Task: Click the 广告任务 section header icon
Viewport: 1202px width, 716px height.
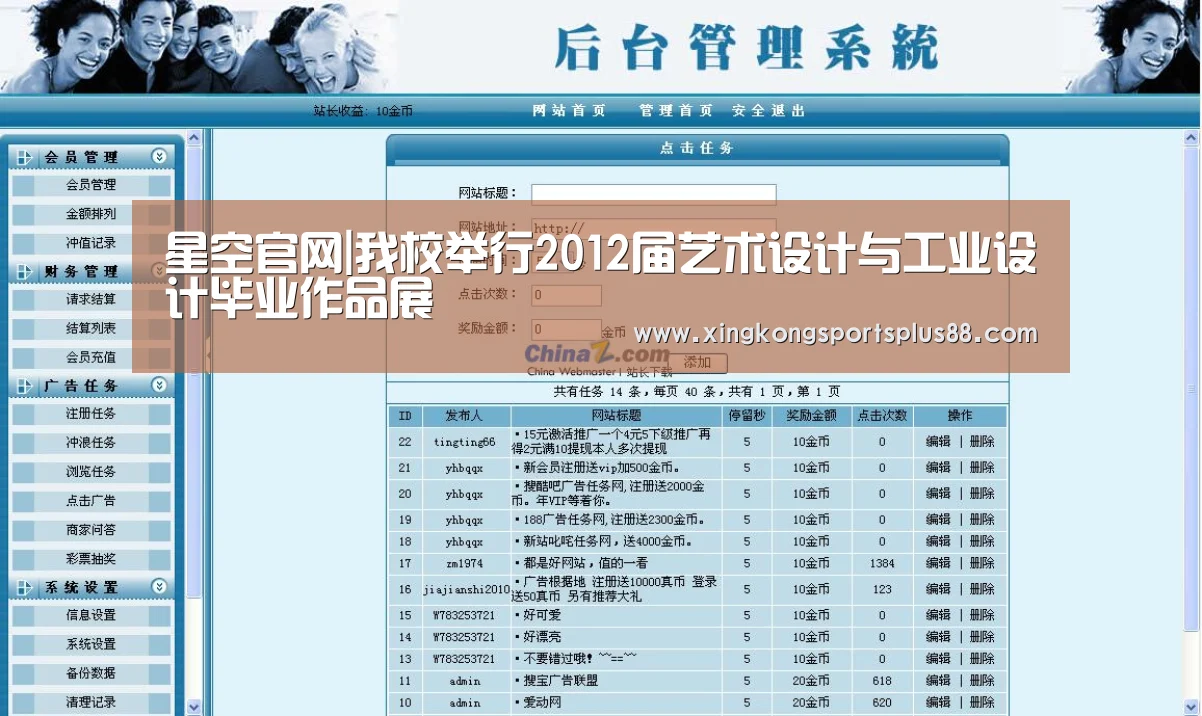Action: click(x=26, y=385)
